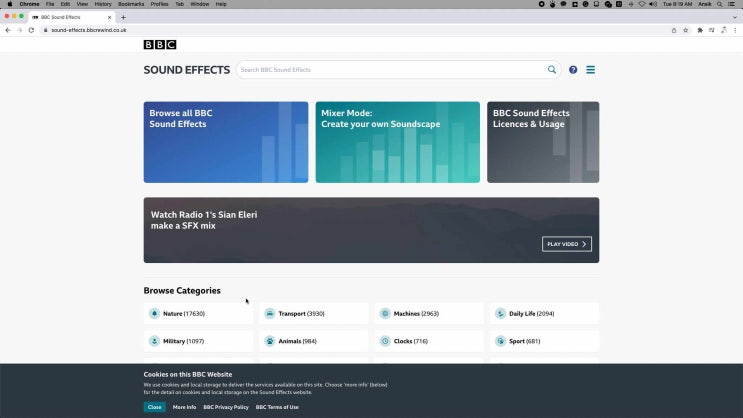Click the browser forward arrow

(19, 30)
